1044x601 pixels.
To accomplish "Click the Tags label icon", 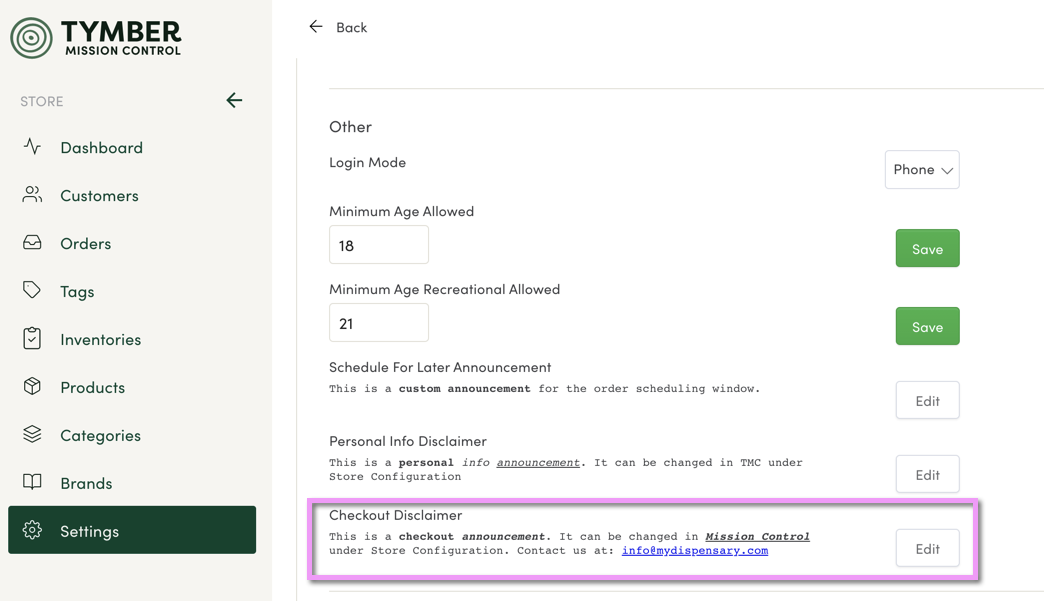I will click(32, 291).
